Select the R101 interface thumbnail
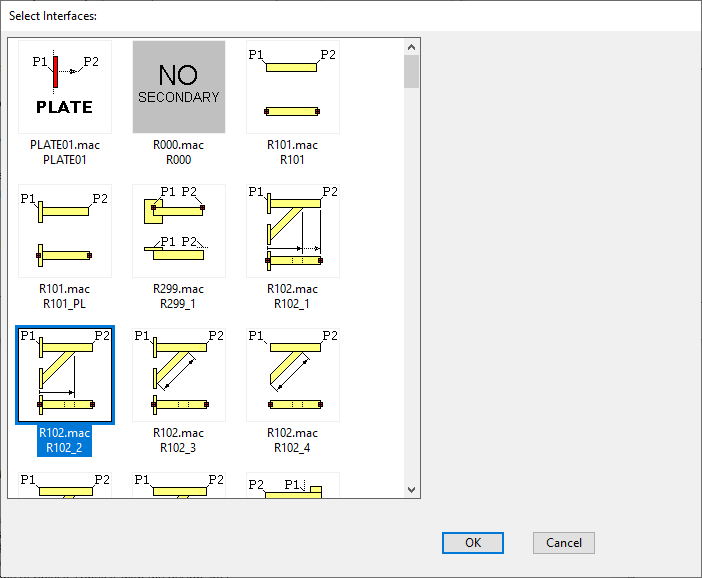 tap(292, 87)
